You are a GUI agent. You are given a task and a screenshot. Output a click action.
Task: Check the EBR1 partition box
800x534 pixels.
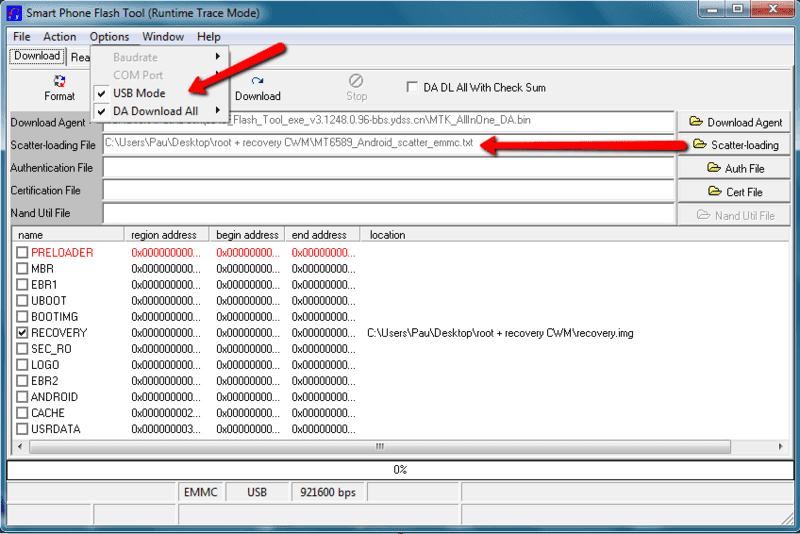click(x=22, y=285)
